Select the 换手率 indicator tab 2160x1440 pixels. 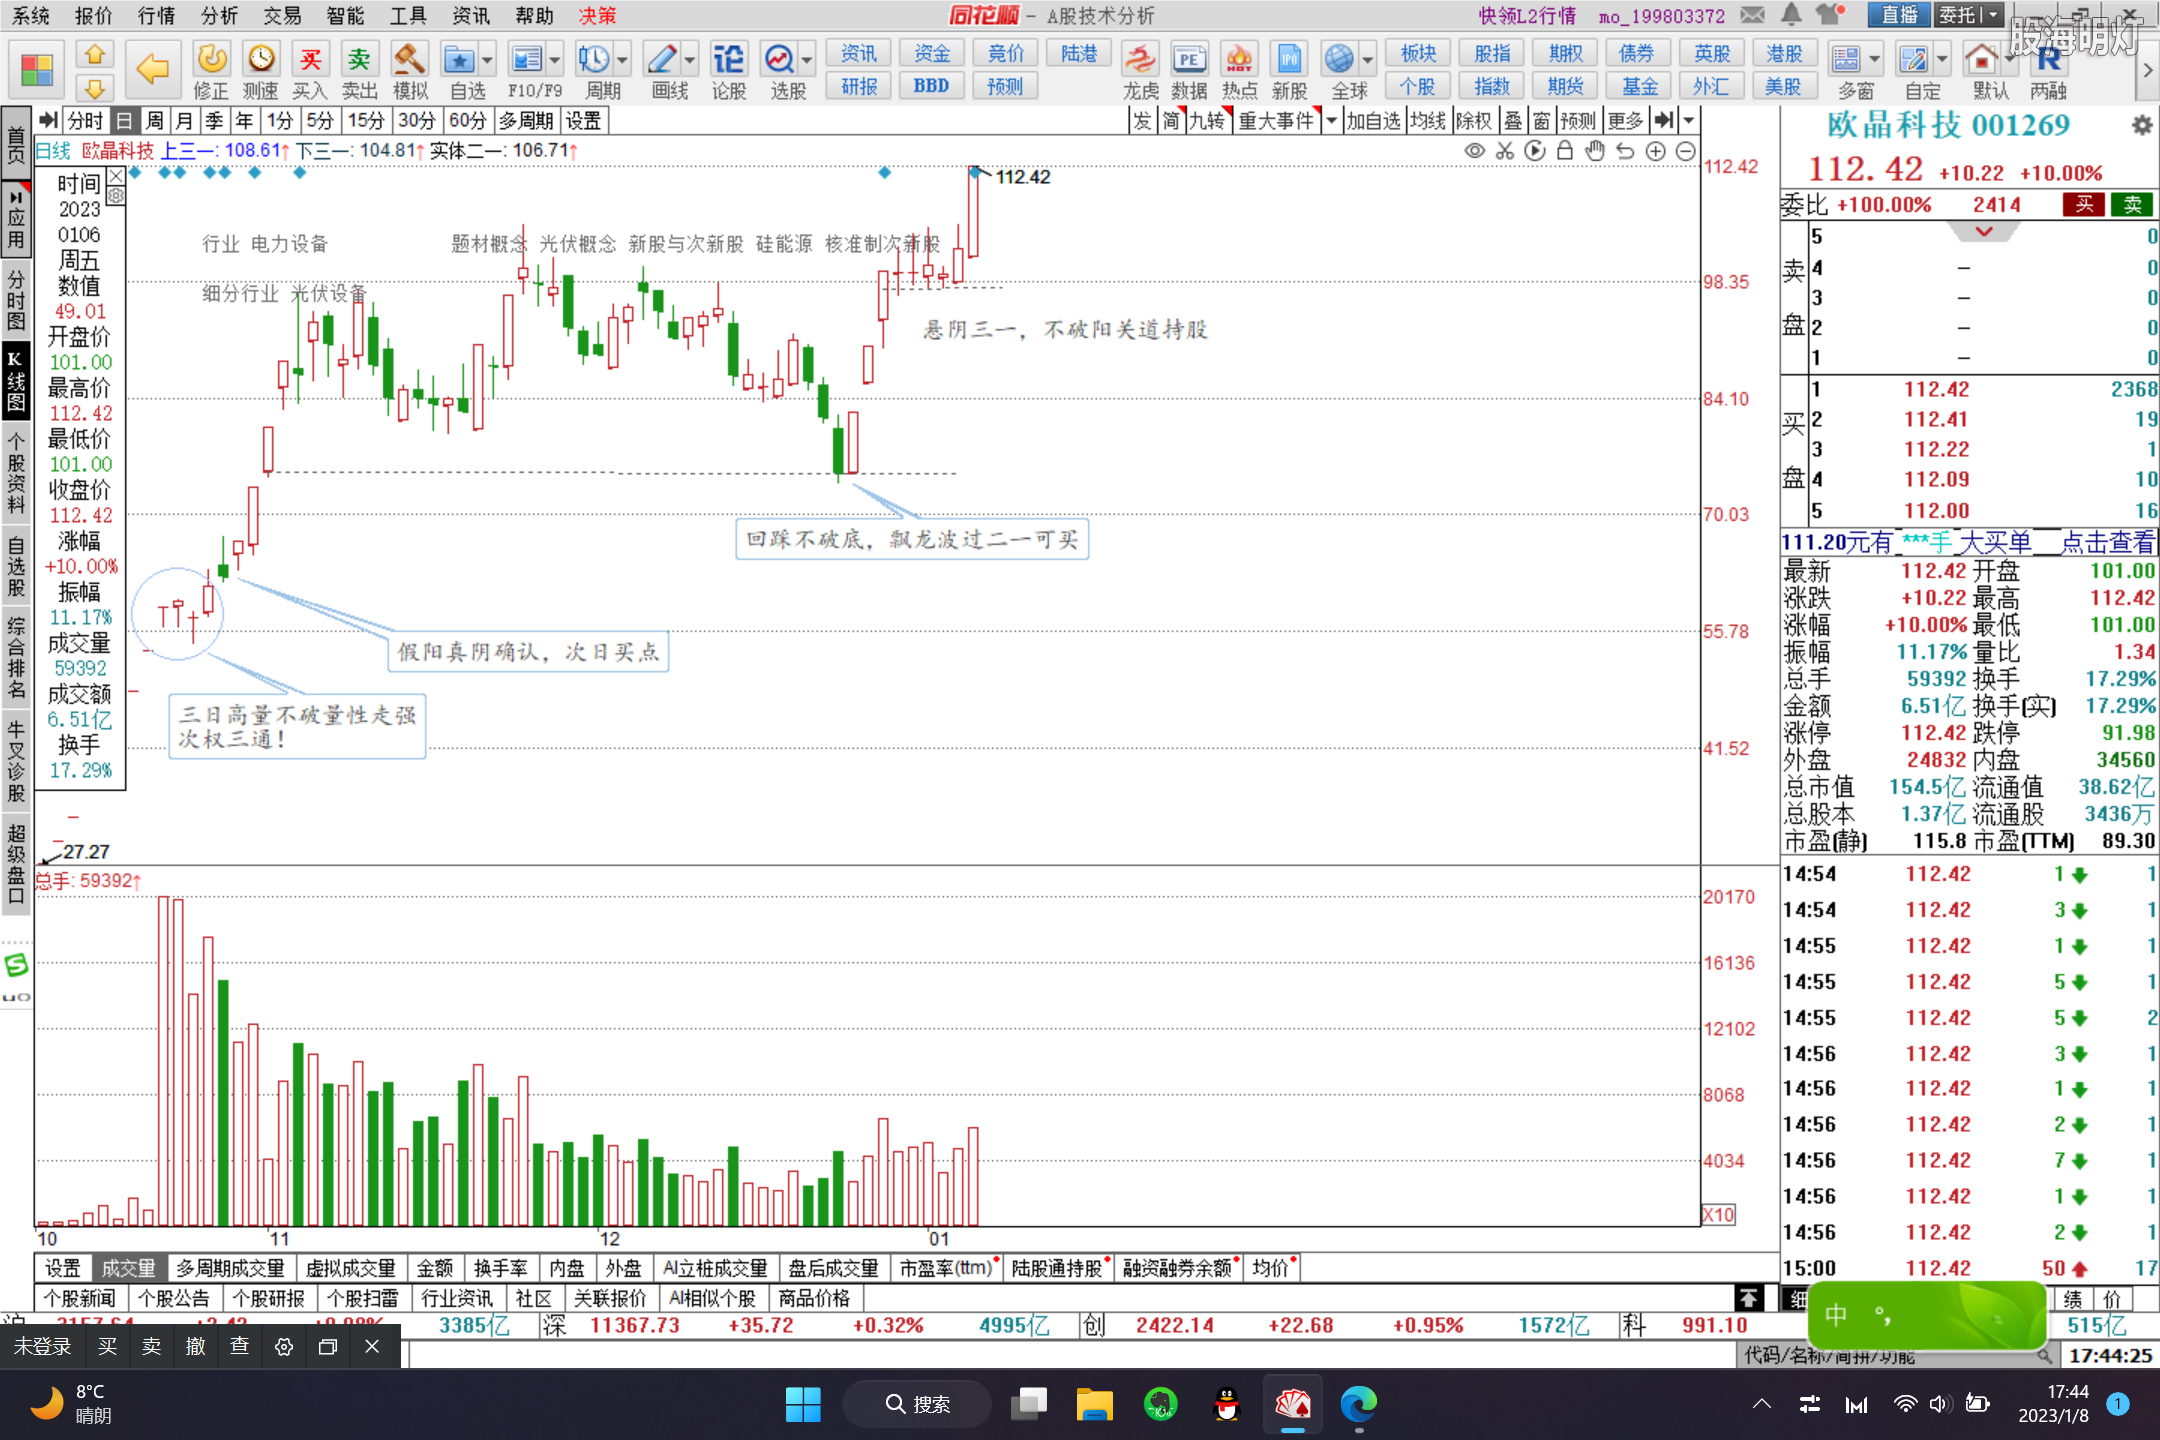coord(501,1268)
